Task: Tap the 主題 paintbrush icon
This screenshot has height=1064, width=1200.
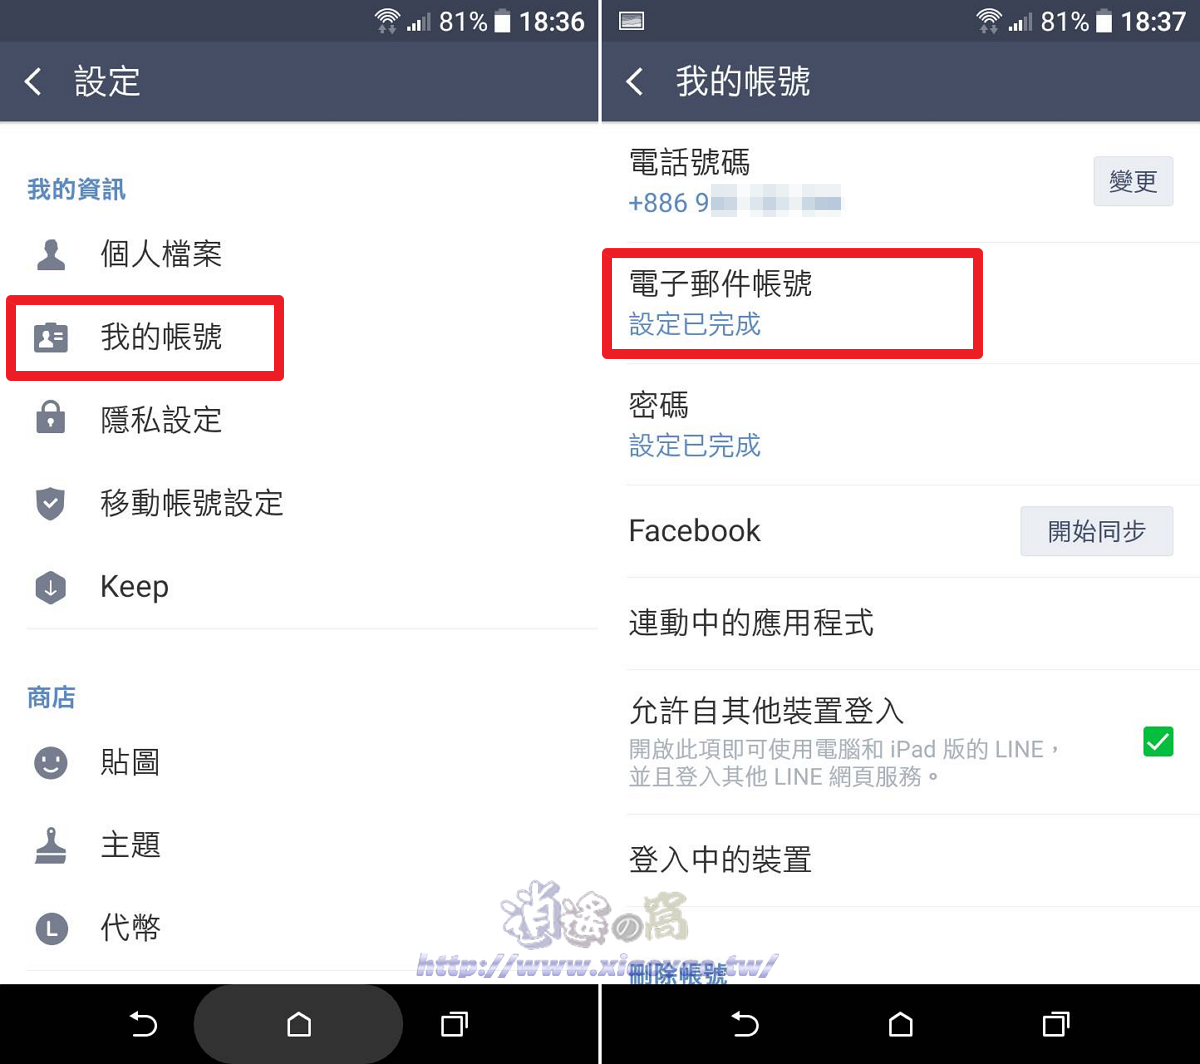Action: coord(50,846)
